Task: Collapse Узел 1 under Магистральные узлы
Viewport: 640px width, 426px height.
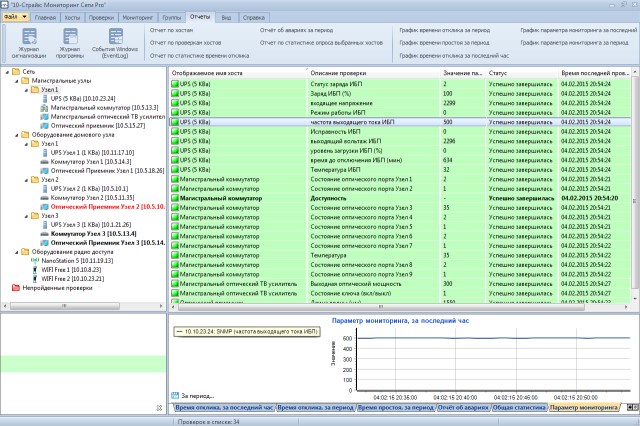Action: click(26, 90)
